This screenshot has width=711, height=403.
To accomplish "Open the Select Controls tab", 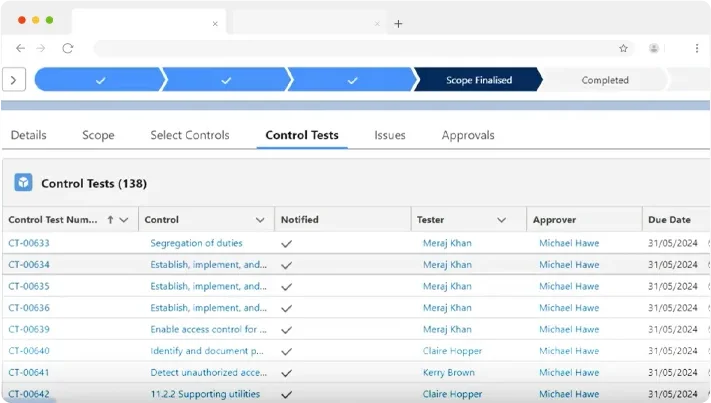I will click(190, 135).
